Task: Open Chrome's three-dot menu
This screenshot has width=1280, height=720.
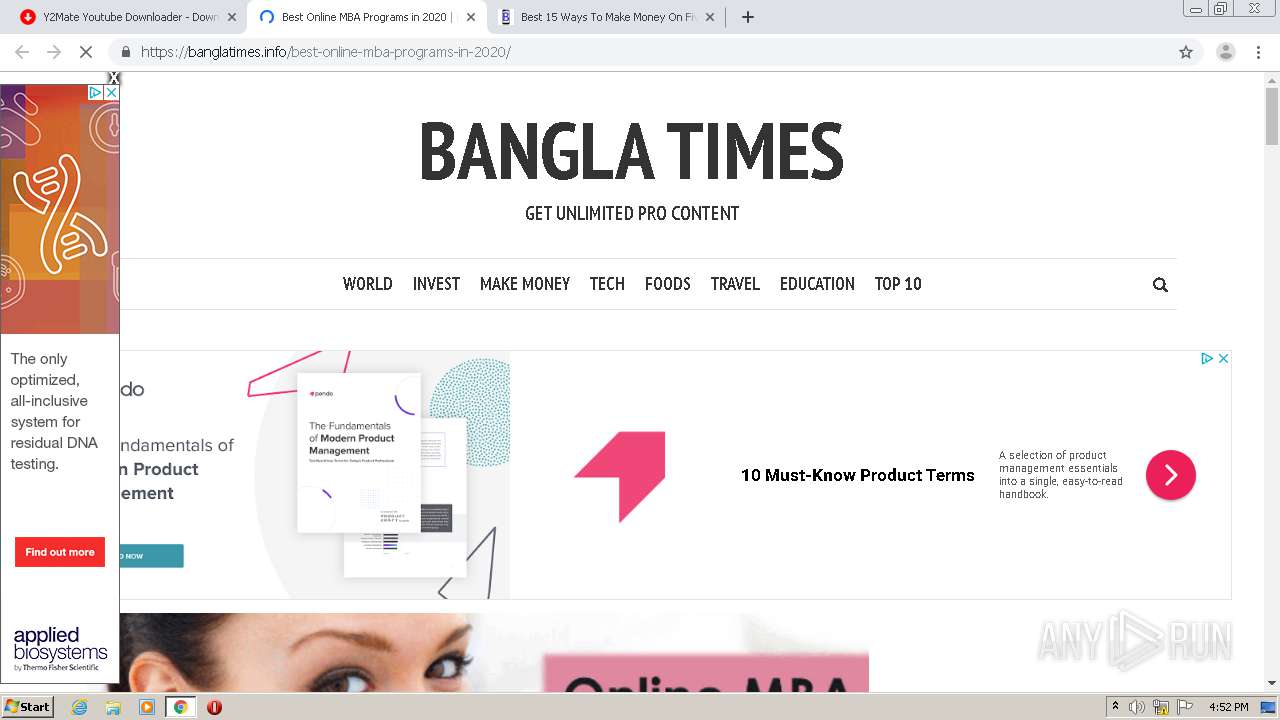Action: tap(1258, 52)
